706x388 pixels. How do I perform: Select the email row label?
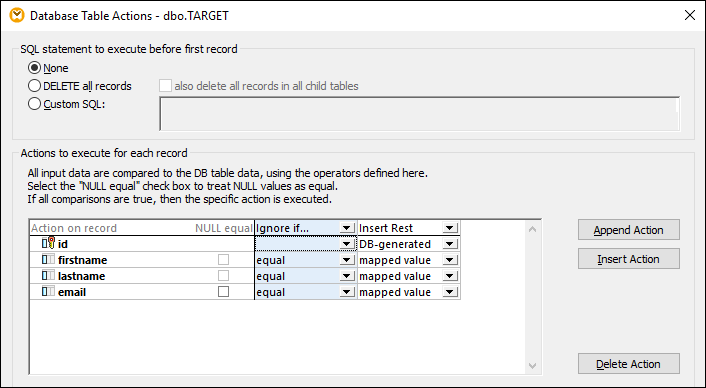click(72, 292)
